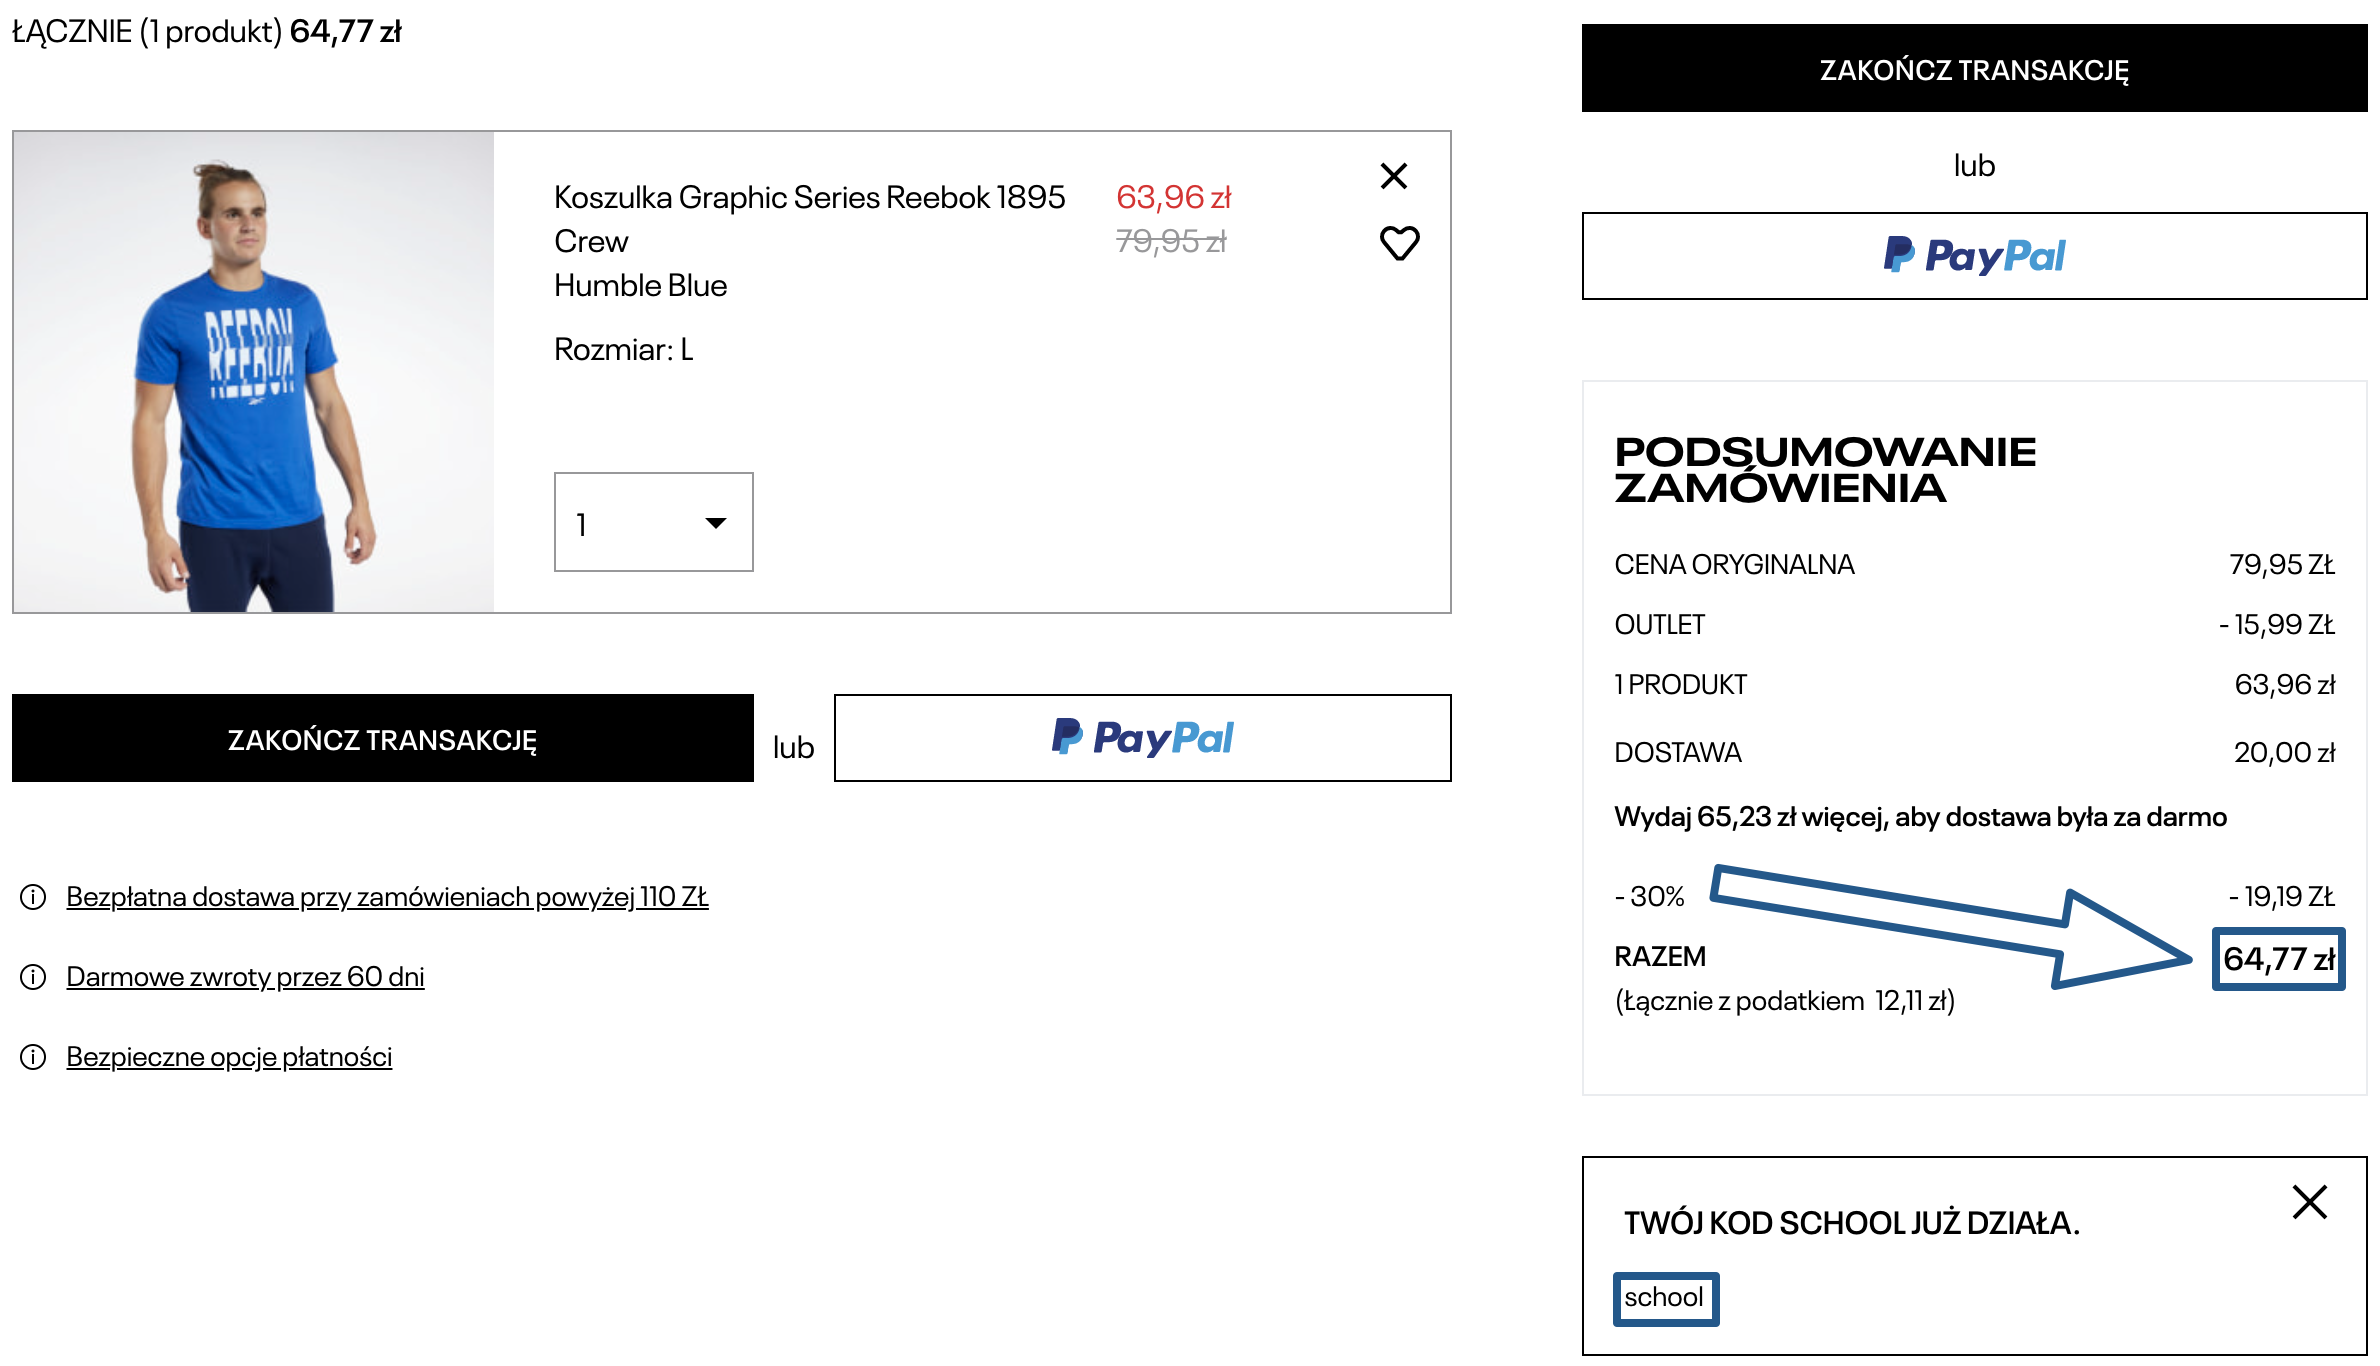Click the product thumbnail of blue shirt
Screen dimensions: 2380x1366
253,372
